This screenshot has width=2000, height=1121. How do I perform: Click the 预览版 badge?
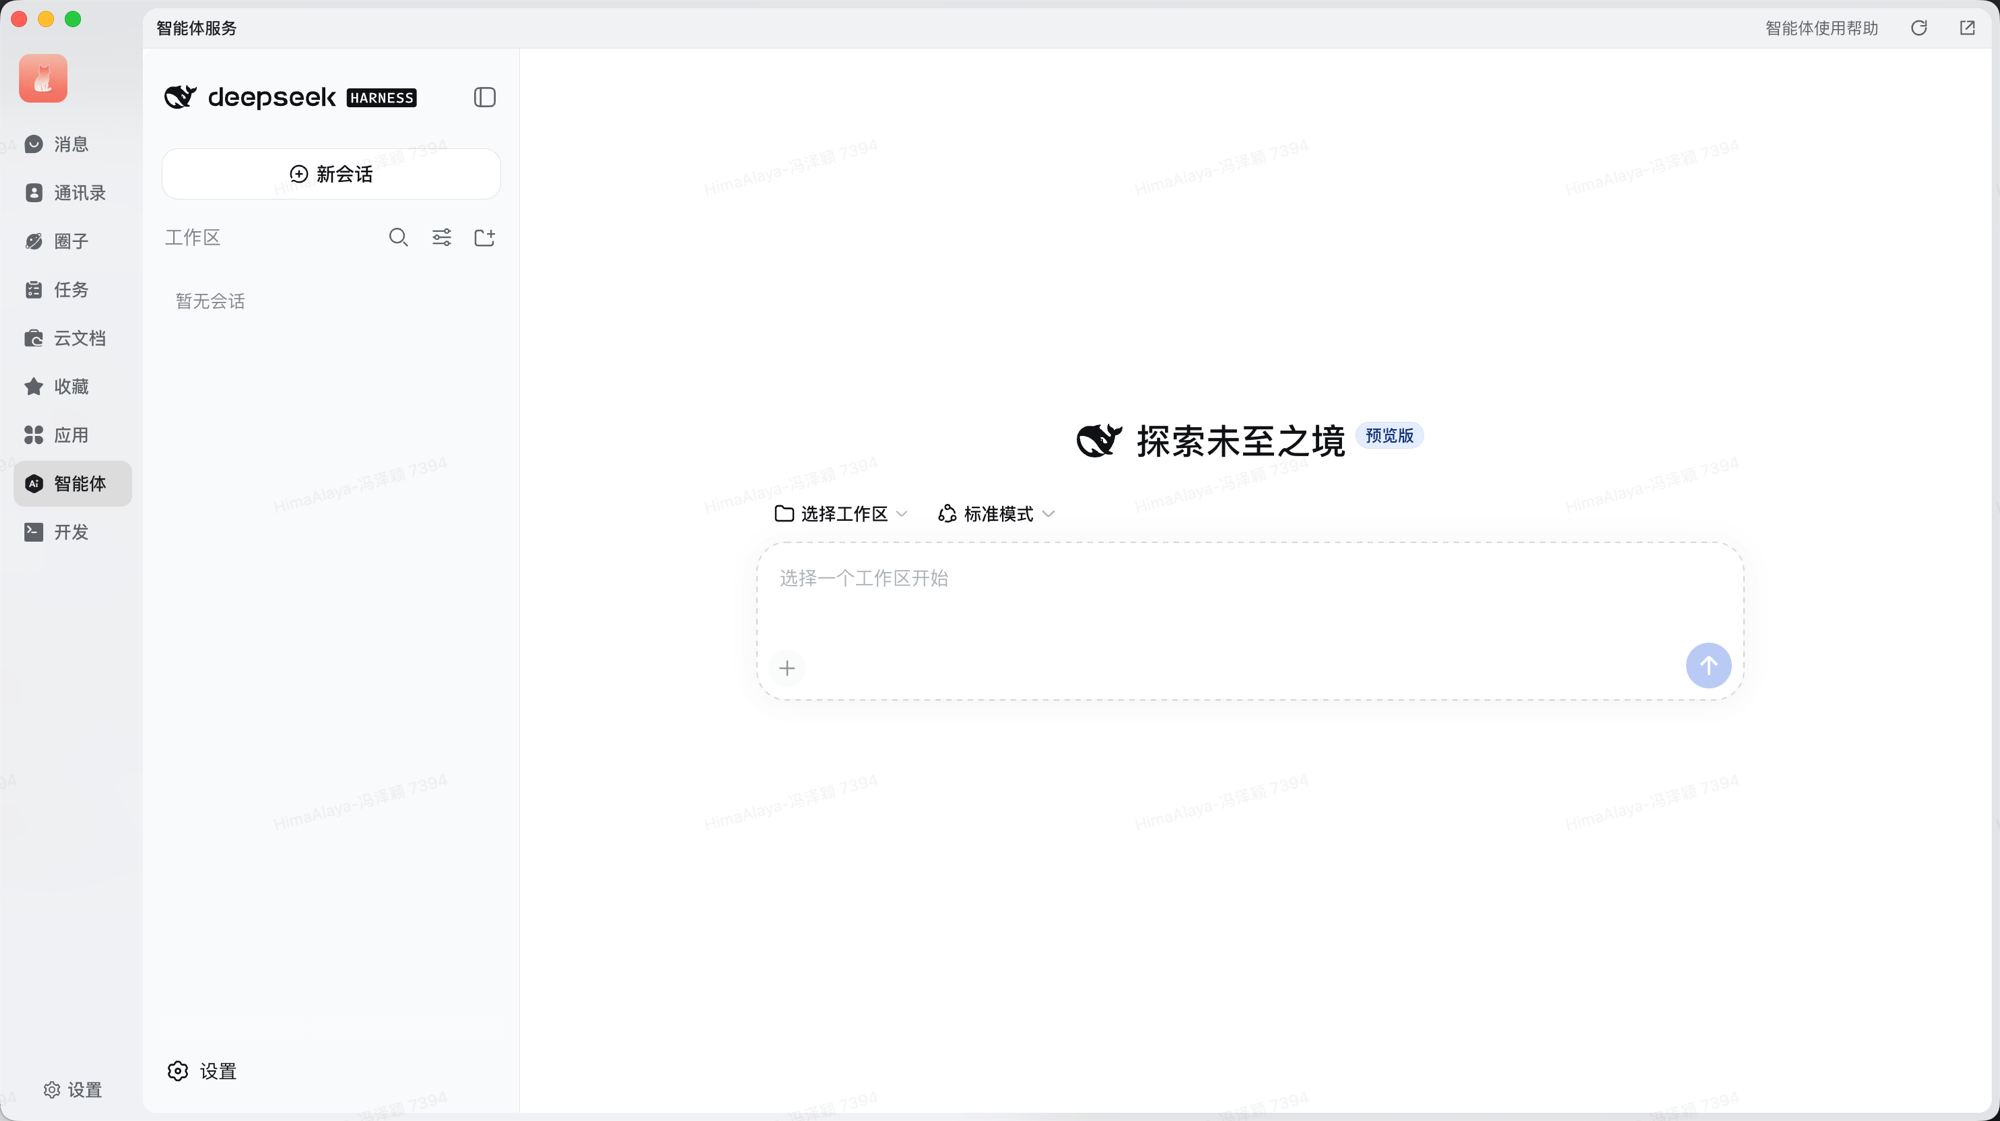[1389, 436]
